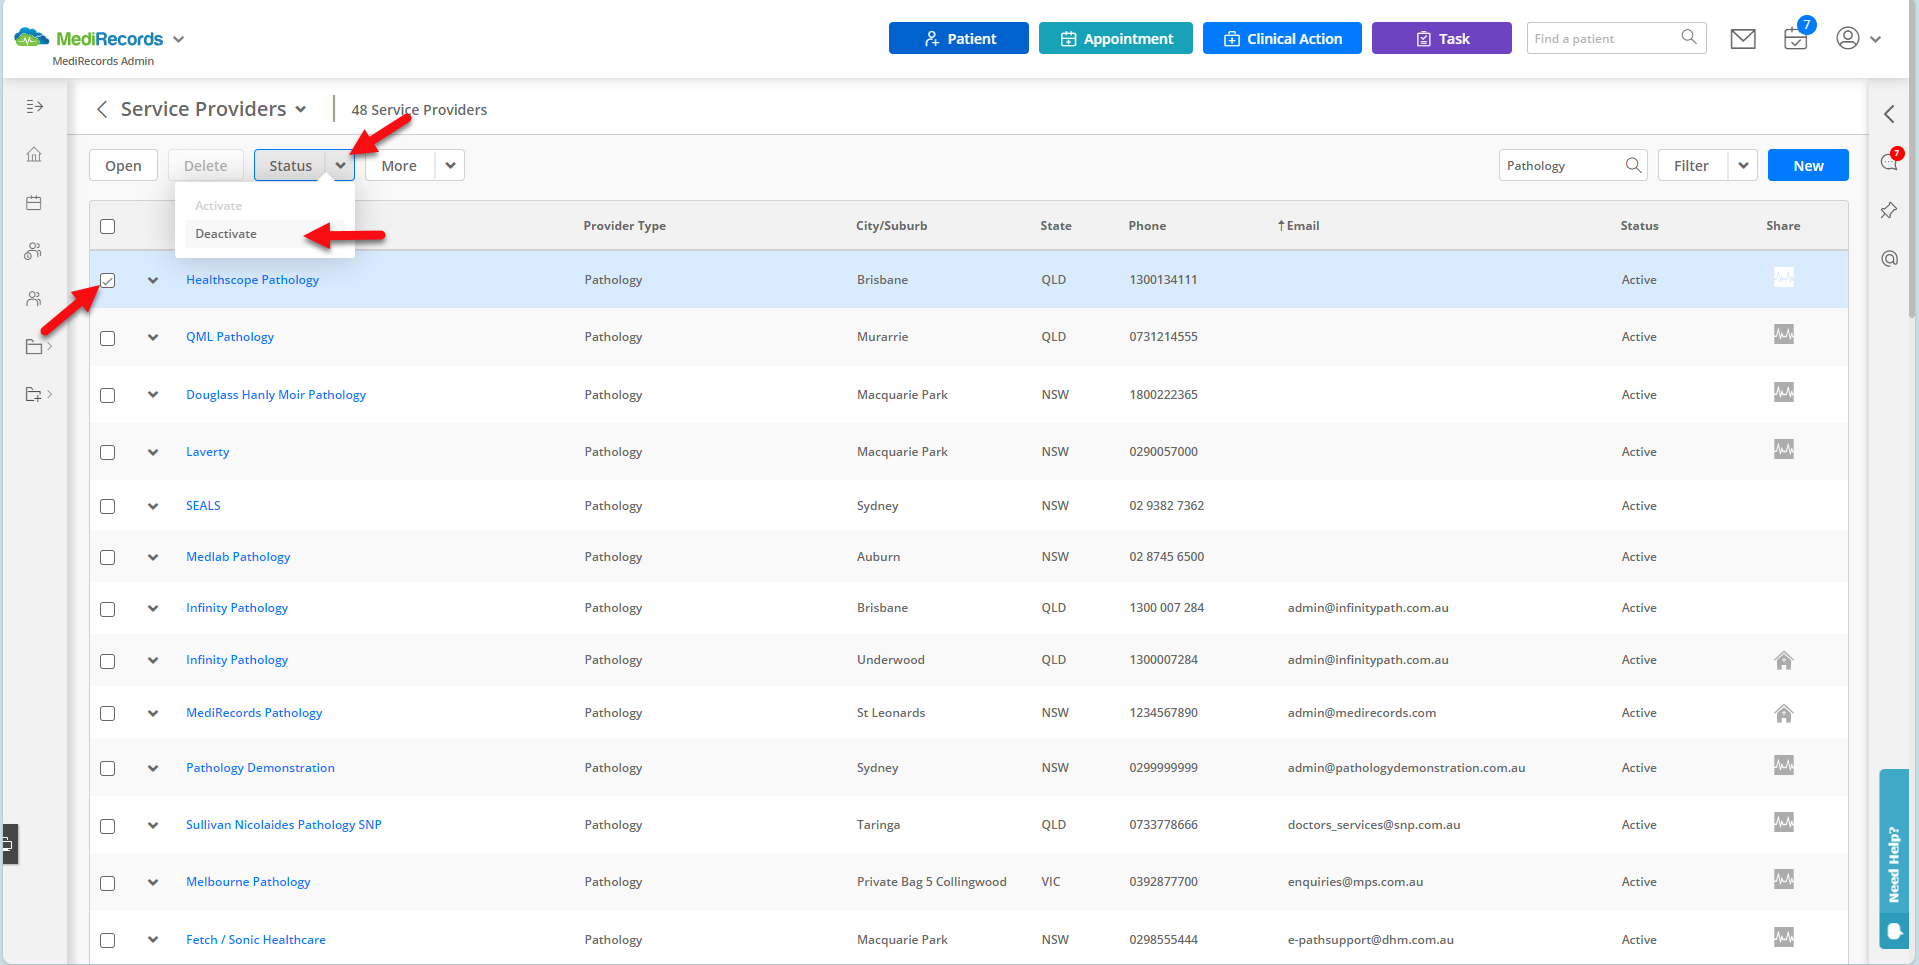Open the mail envelope icon
Viewport: 1919px width, 965px height.
1743,39
